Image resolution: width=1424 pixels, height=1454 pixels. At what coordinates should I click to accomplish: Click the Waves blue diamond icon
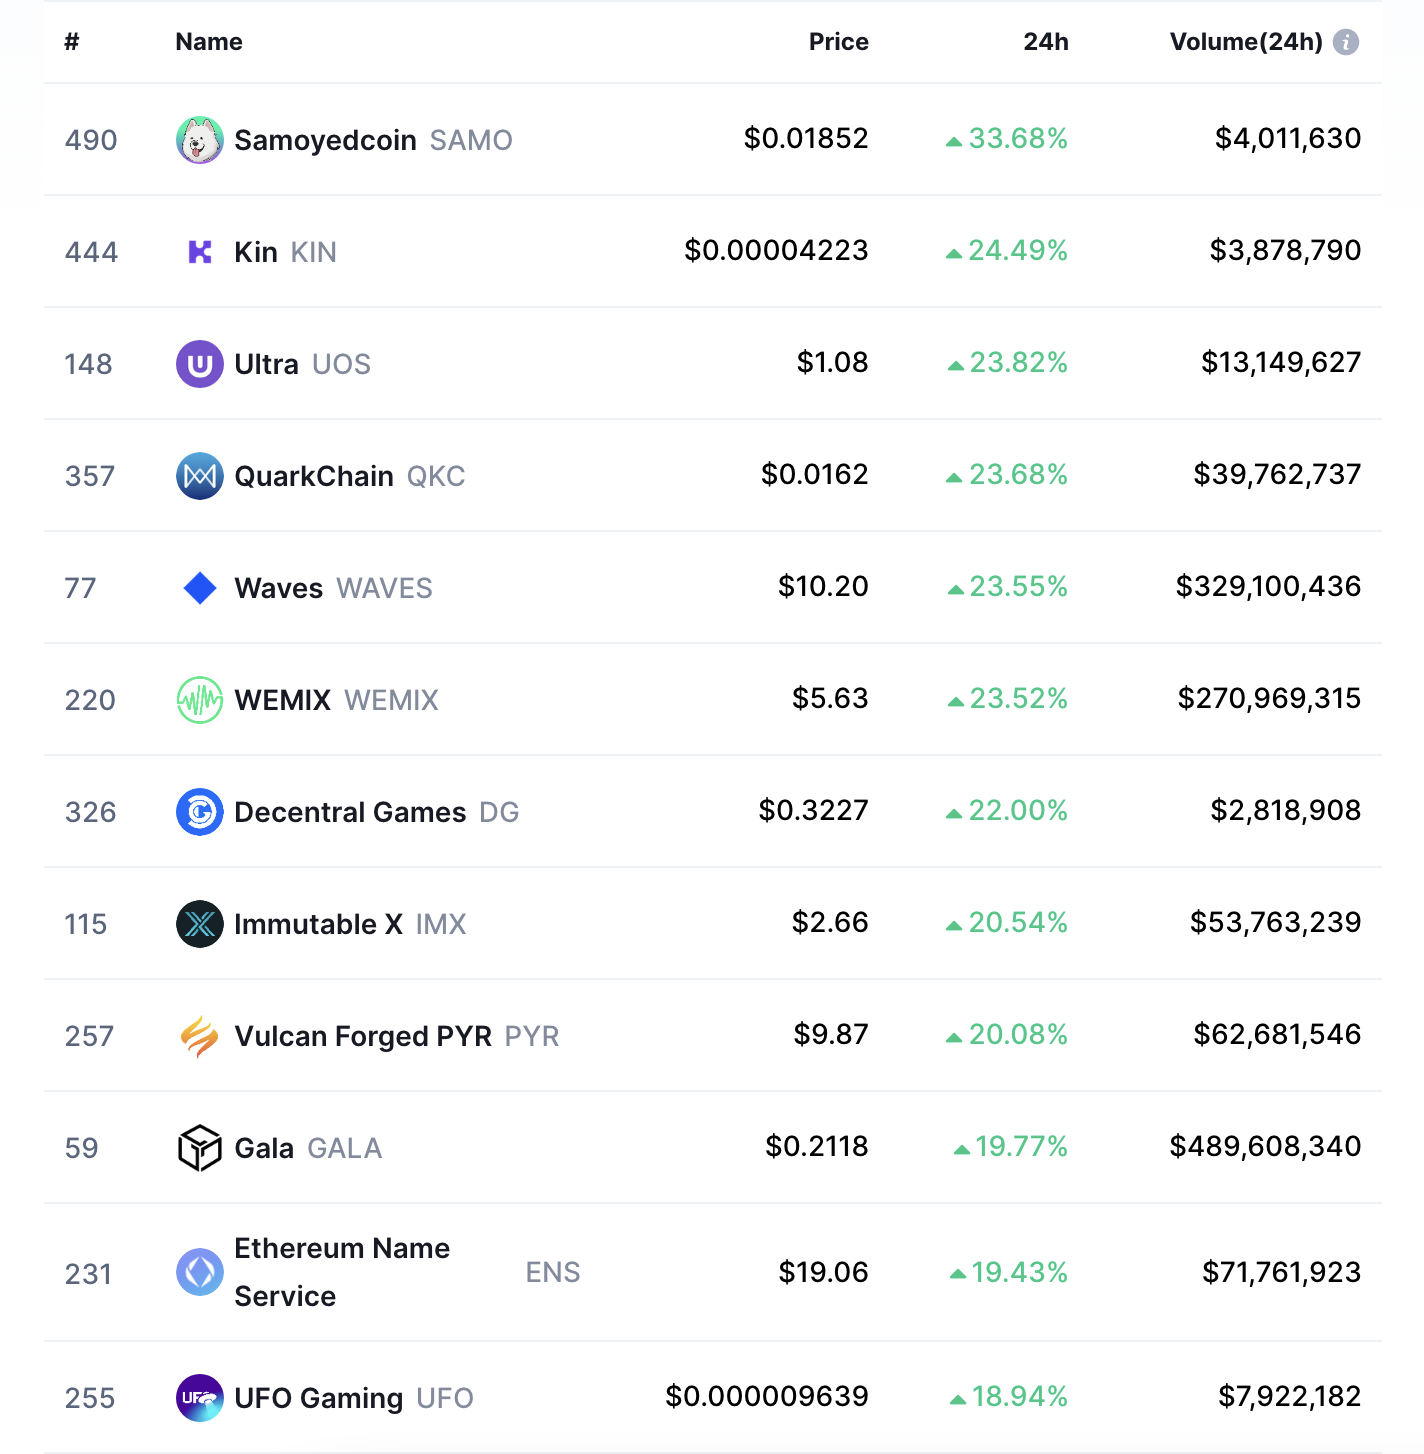[200, 588]
